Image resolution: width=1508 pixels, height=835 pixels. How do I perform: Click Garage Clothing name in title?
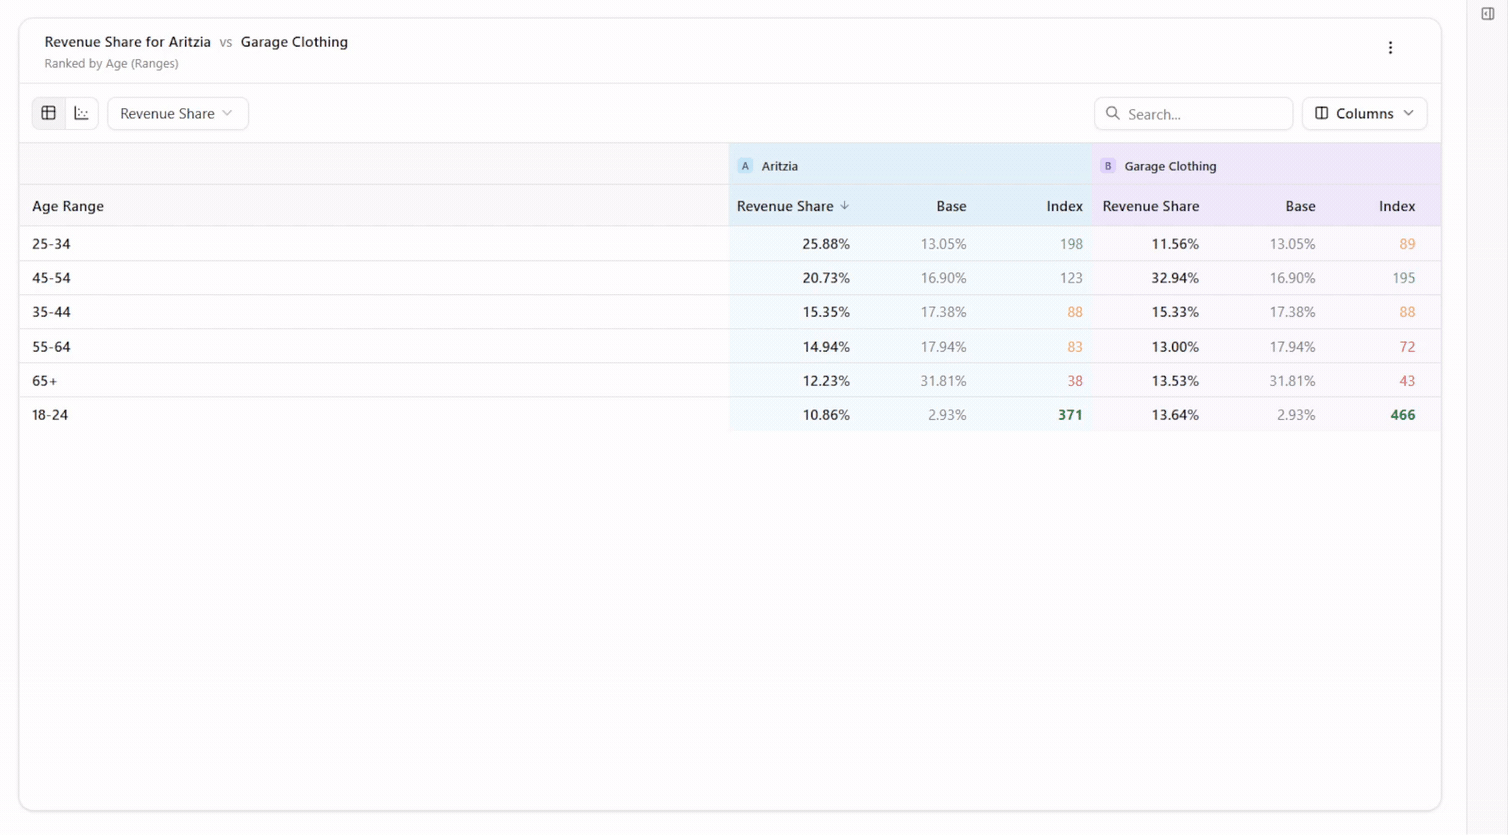[x=294, y=42]
